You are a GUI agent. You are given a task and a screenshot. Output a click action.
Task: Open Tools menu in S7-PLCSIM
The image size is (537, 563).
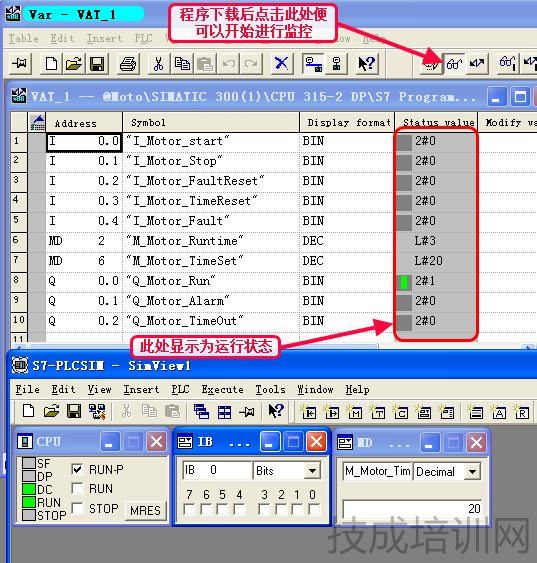coord(270,390)
